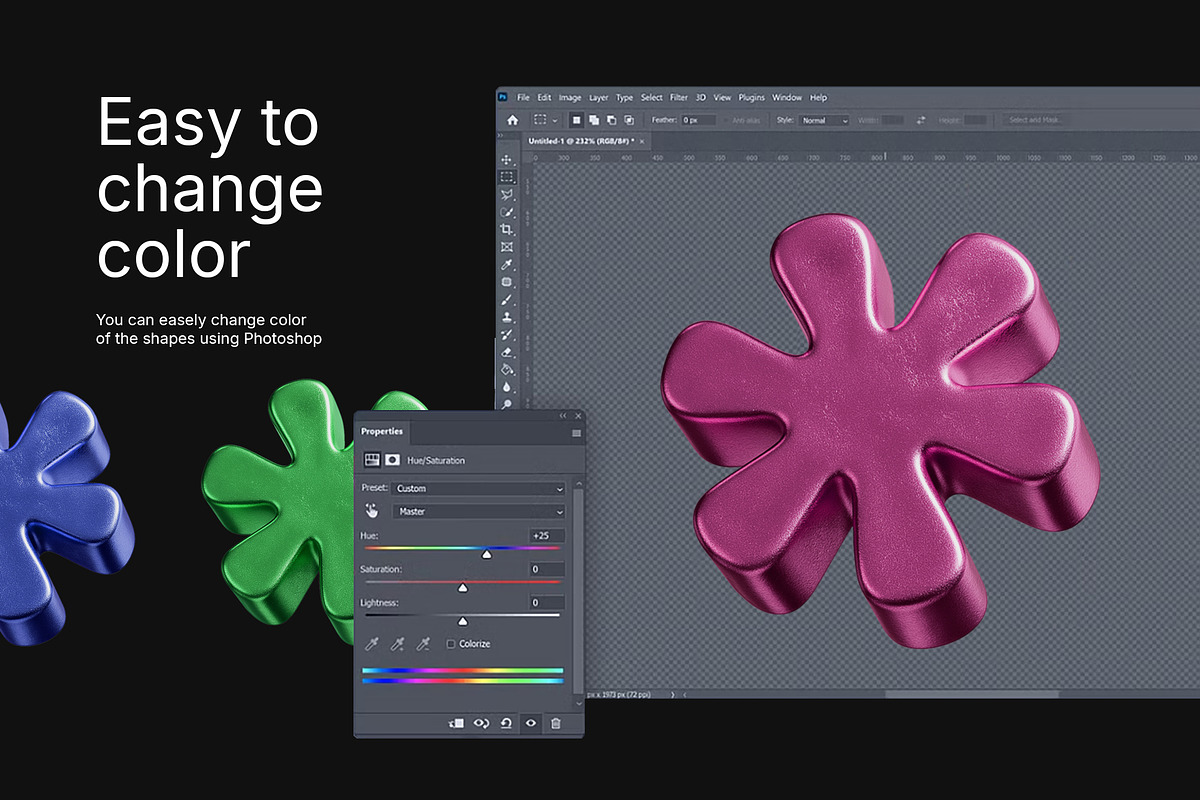Choose Intersect with selection mode icon
The width and height of the screenshot is (1200, 800).
pyautogui.click(x=628, y=120)
